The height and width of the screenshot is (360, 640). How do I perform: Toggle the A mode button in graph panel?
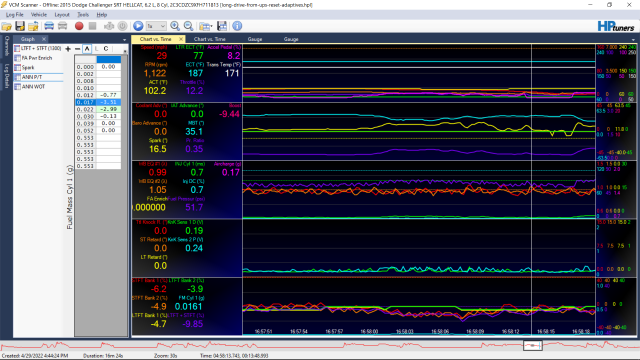tap(87, 49)
